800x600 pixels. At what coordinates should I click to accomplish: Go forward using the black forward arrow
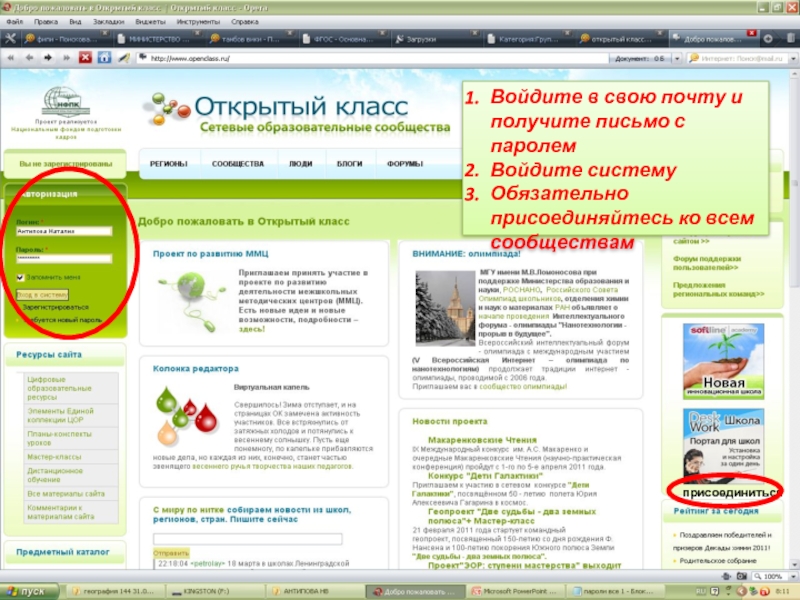pyautogui.click(x=47, y=58)
